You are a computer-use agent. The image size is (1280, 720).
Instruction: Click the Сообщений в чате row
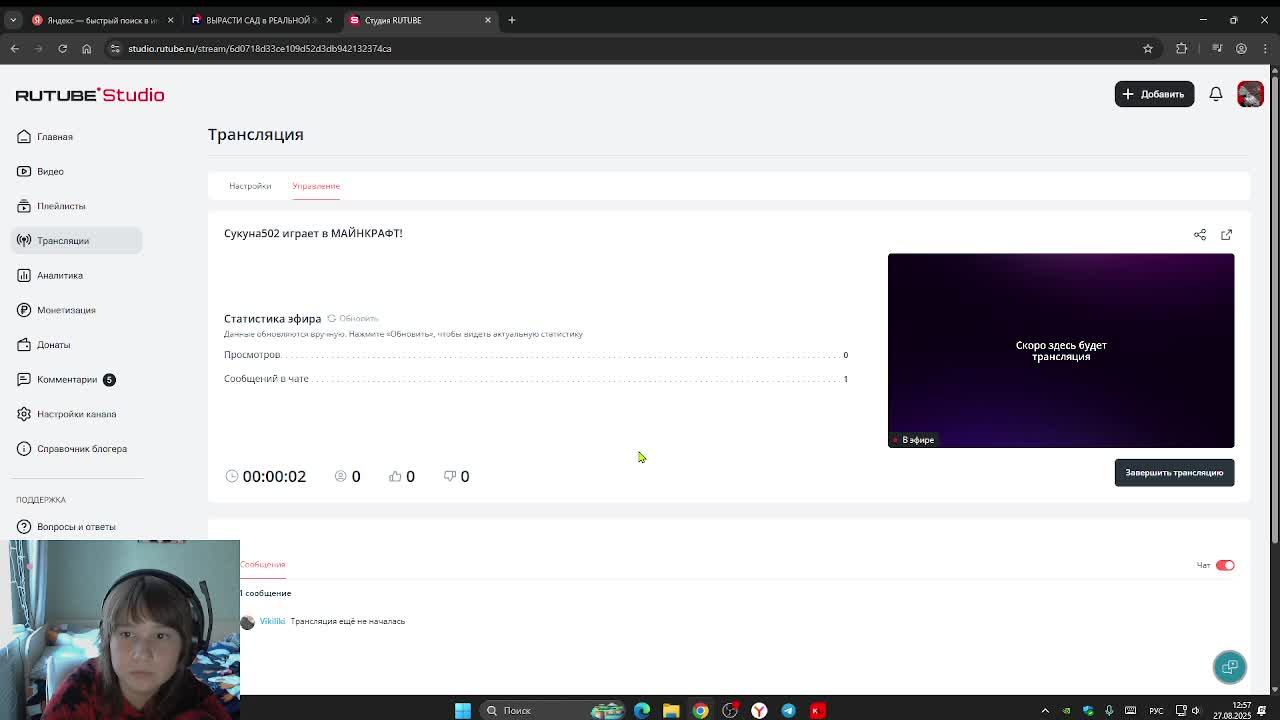tap(536, 379)
